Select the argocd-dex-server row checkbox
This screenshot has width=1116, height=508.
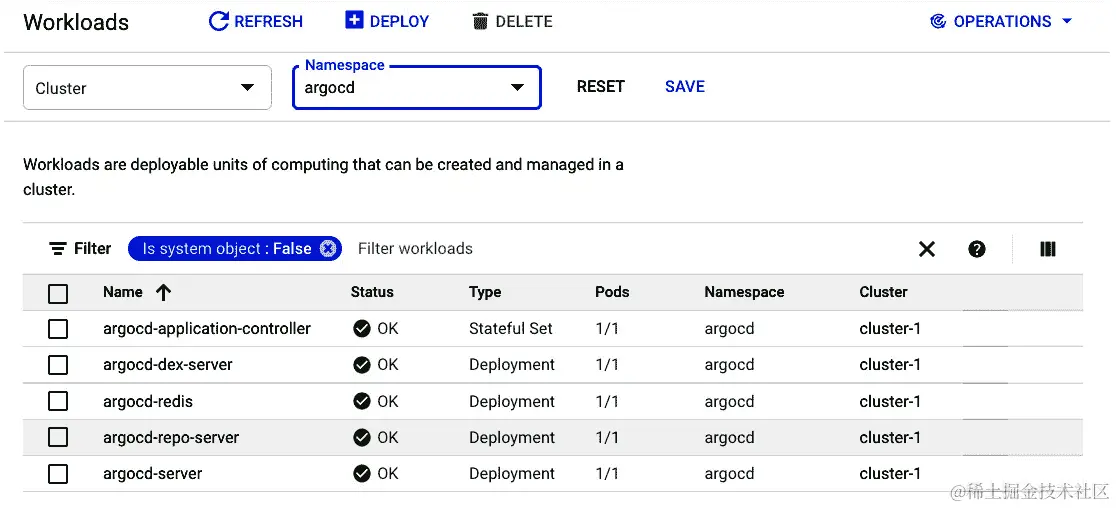point(58,365)
